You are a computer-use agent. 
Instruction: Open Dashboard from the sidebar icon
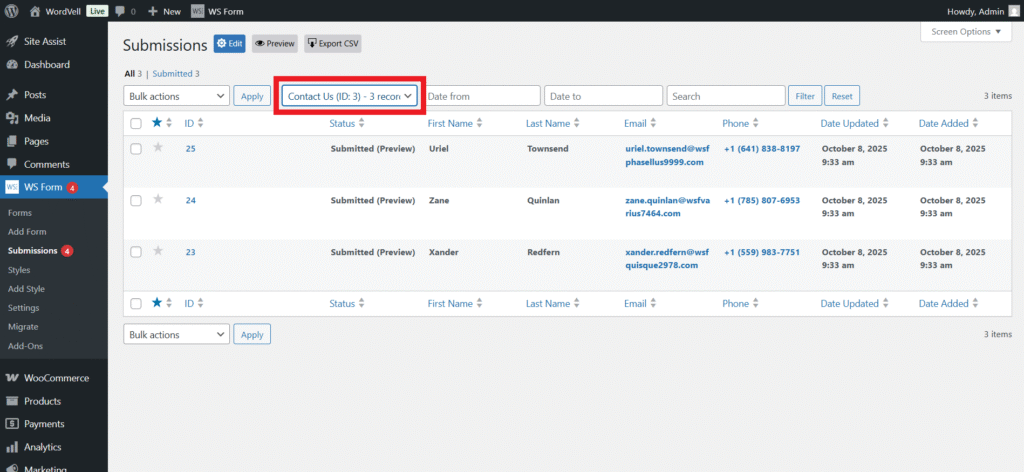[12, 65]
